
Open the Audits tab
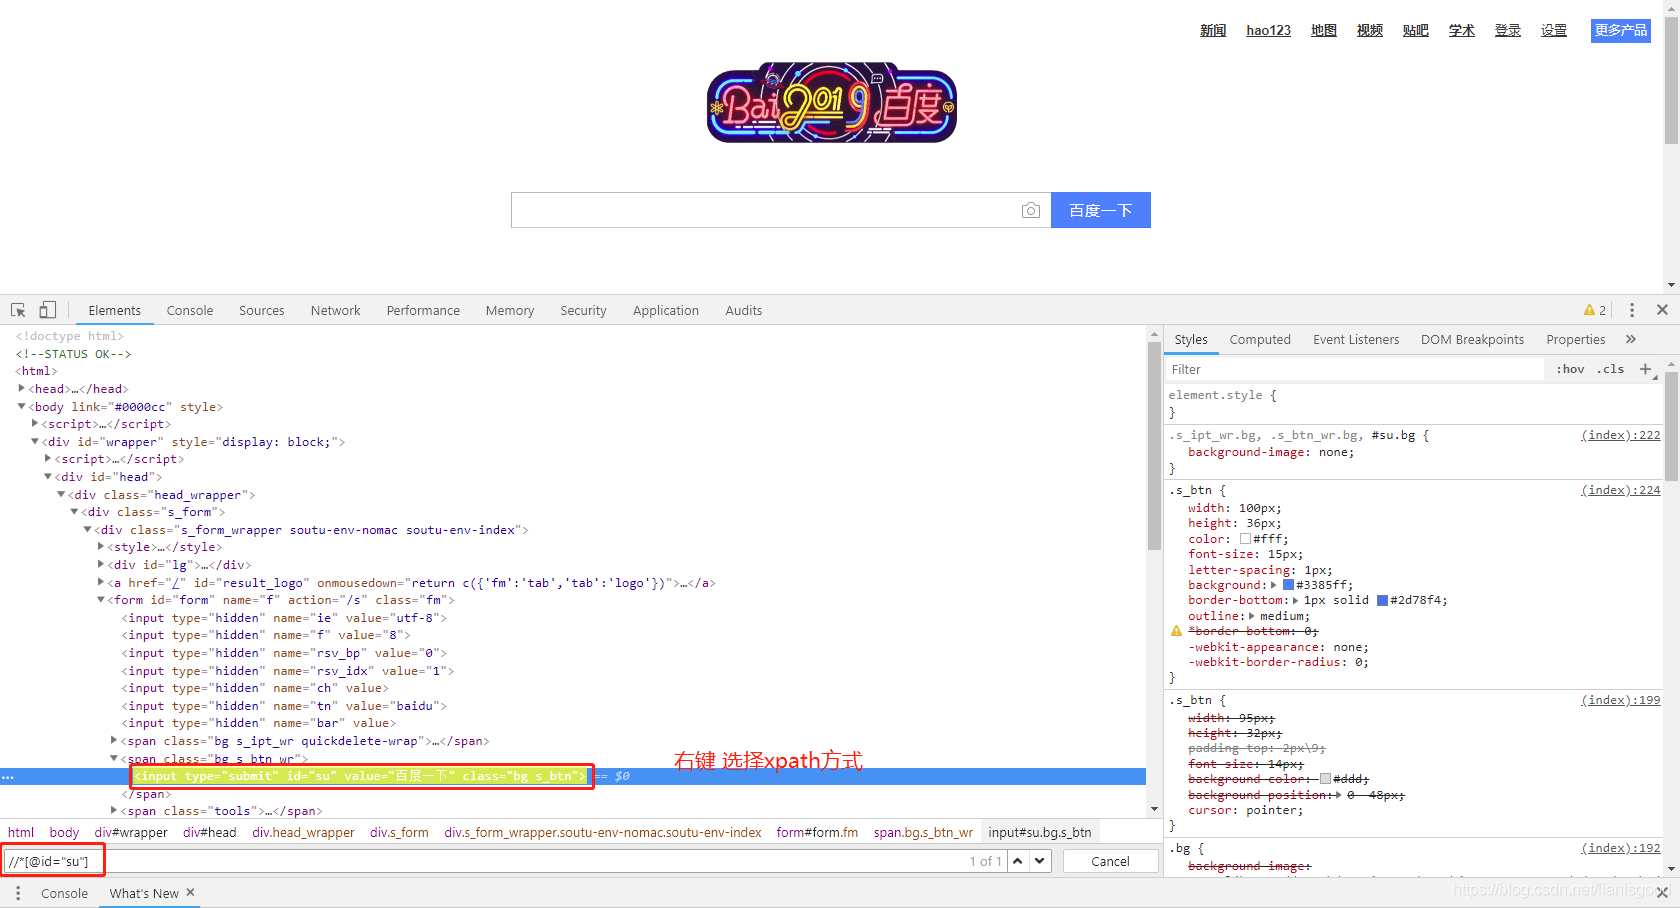click(744, 310)
